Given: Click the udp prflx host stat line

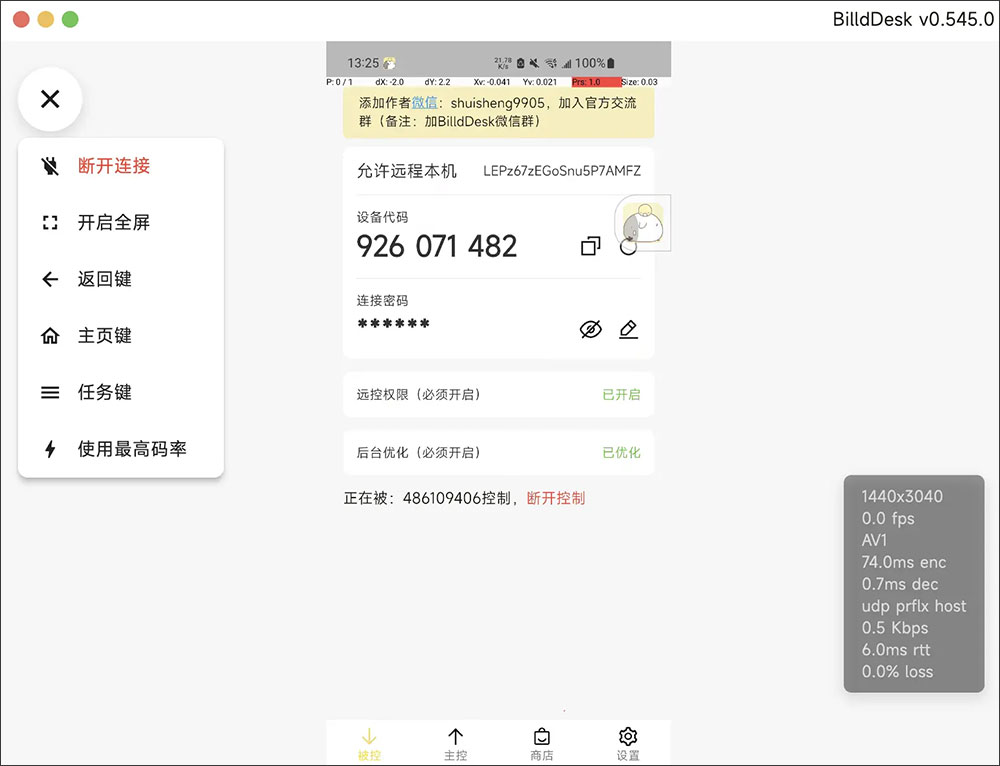Looking at the screenshot, I should pyautogui.click(x=914, y=606).
